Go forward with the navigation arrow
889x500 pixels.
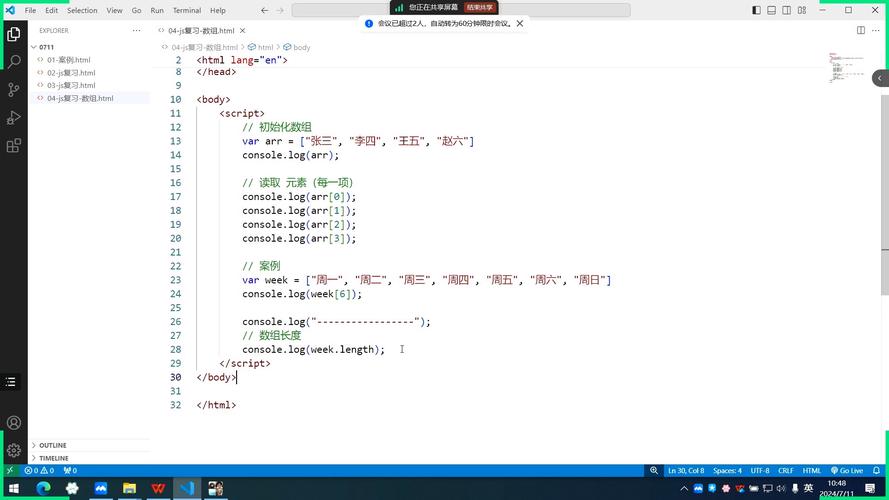[x=280, y=10]
